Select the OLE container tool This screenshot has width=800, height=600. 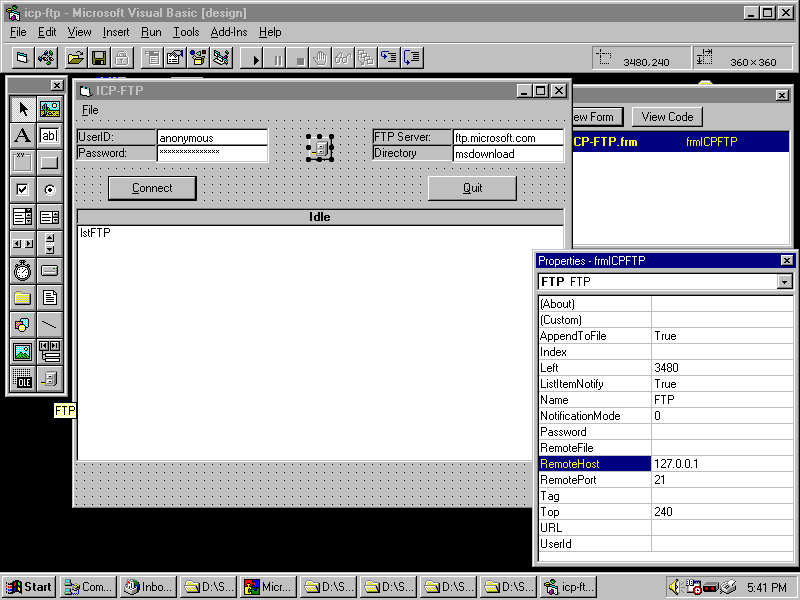click(22, 379)
